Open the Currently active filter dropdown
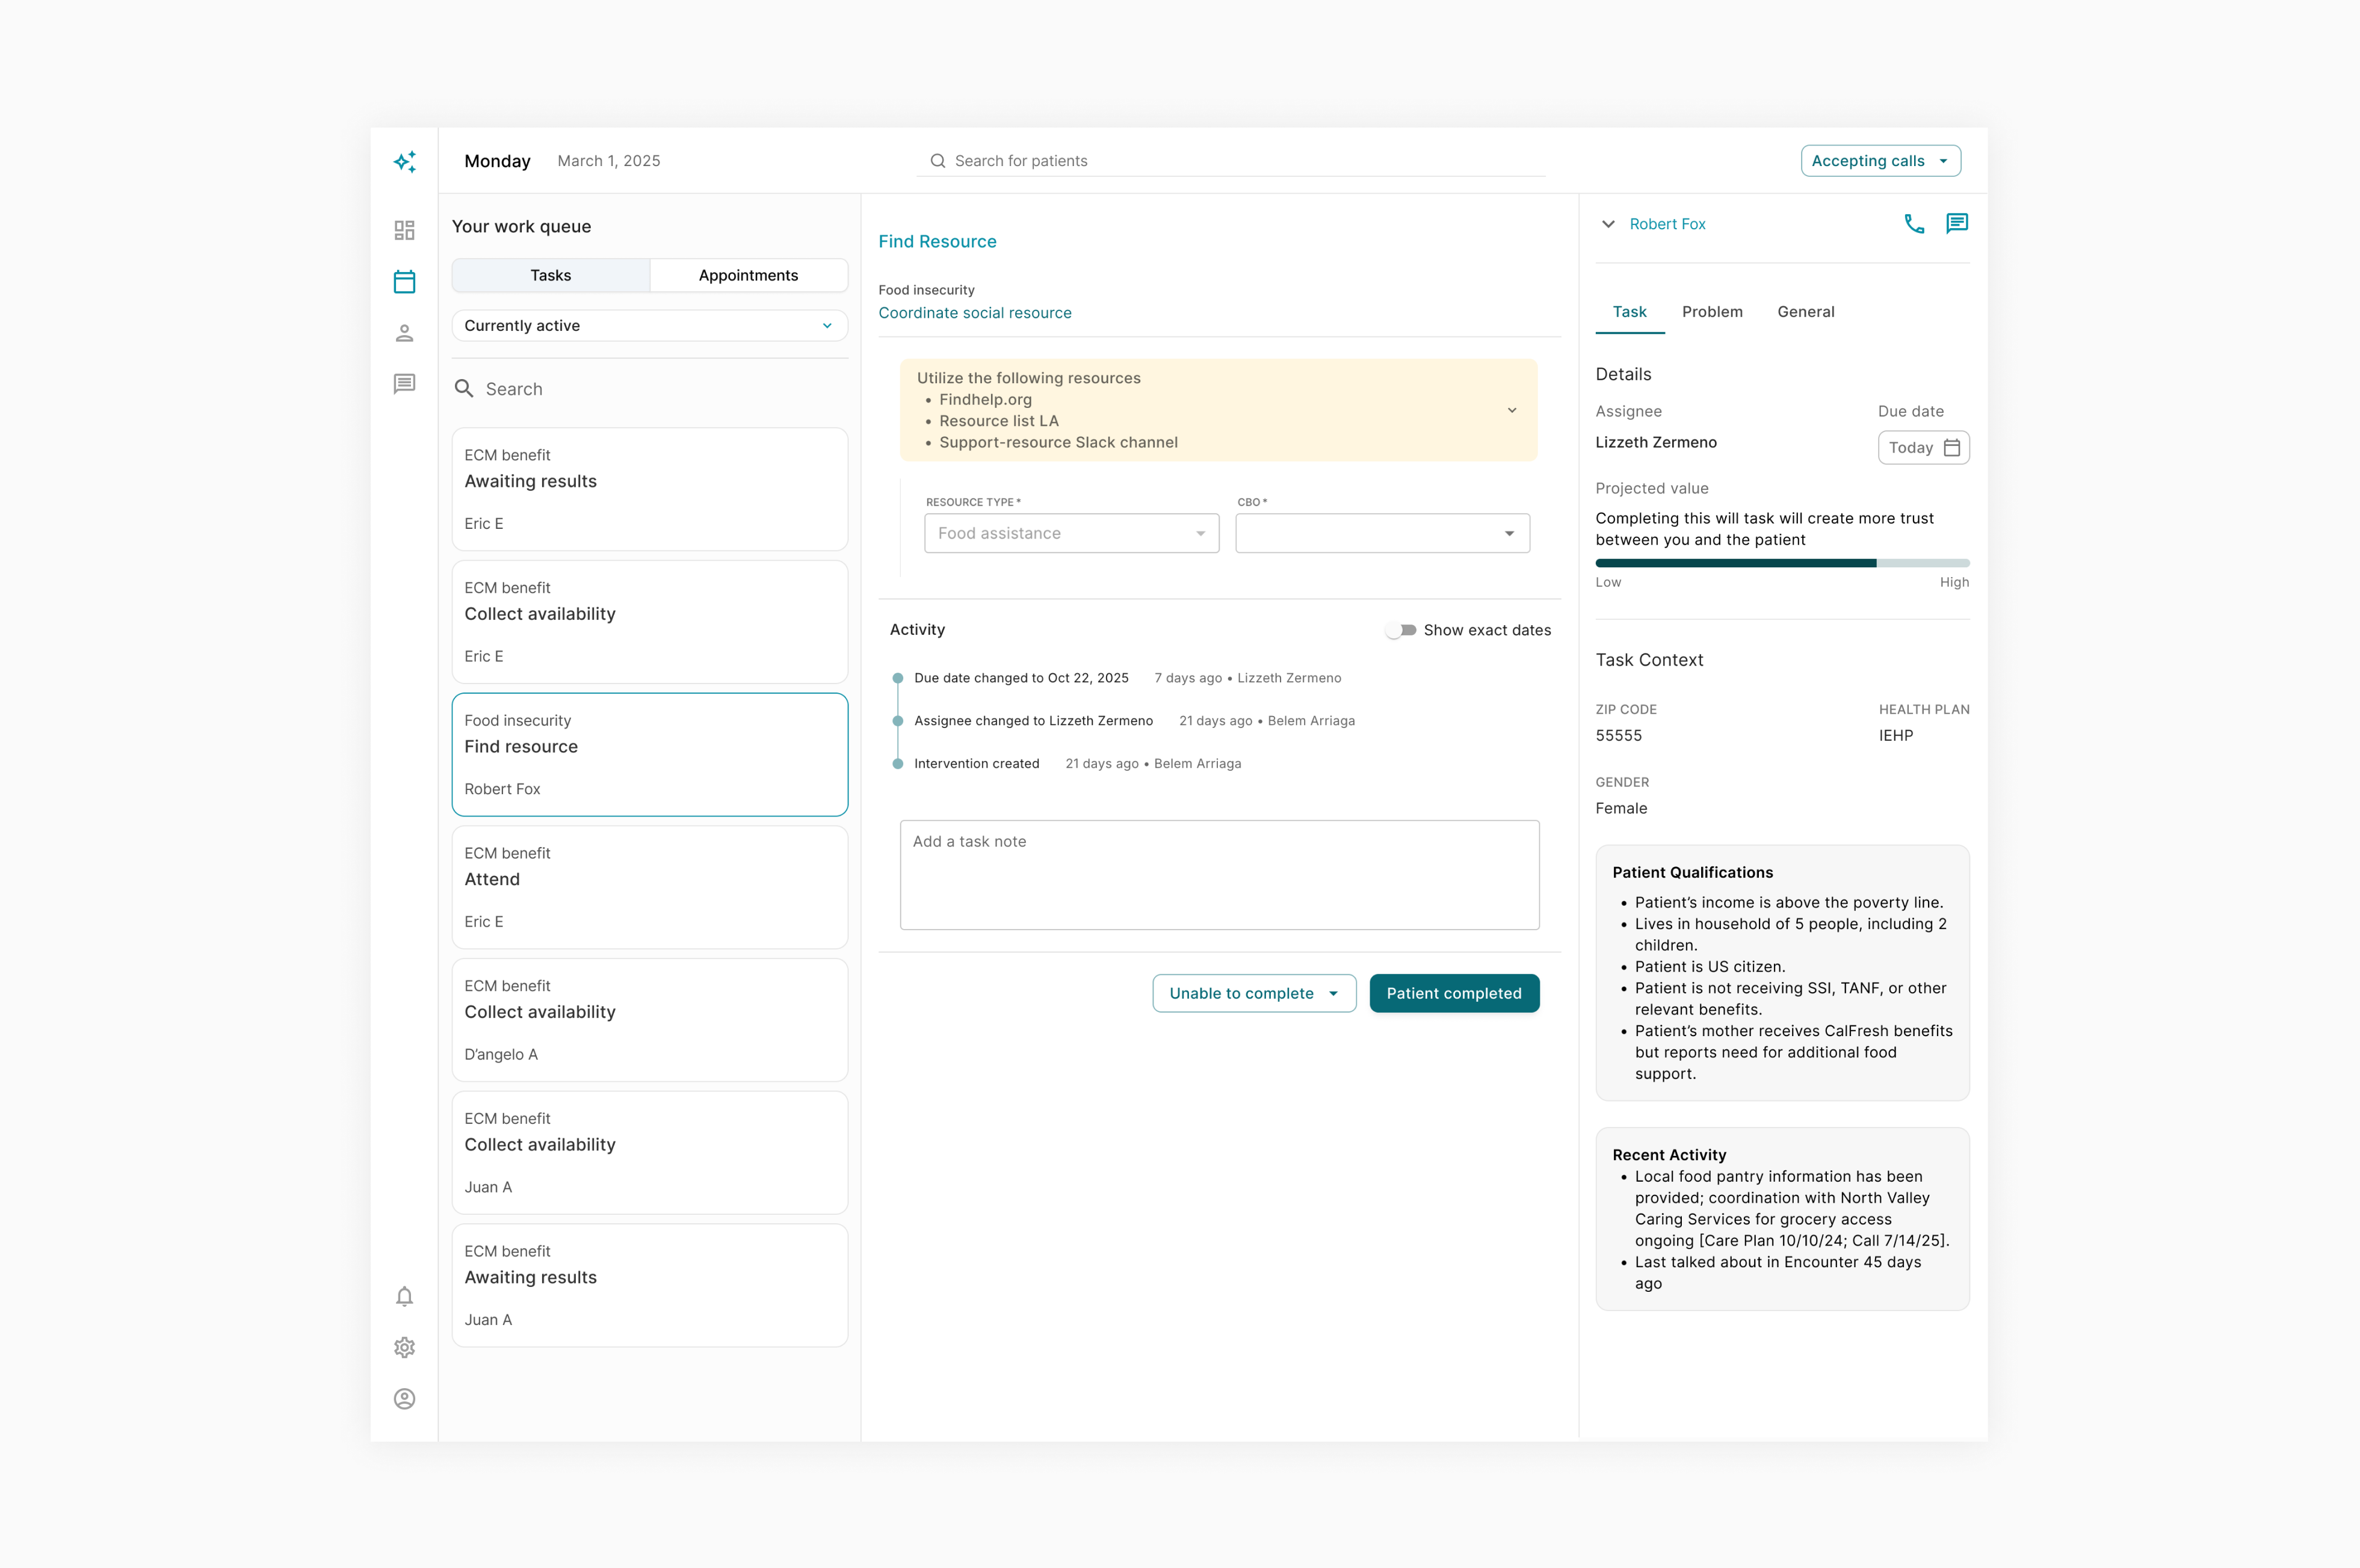This screenshot has width=2360, height=1568. (x=649, y=326)
